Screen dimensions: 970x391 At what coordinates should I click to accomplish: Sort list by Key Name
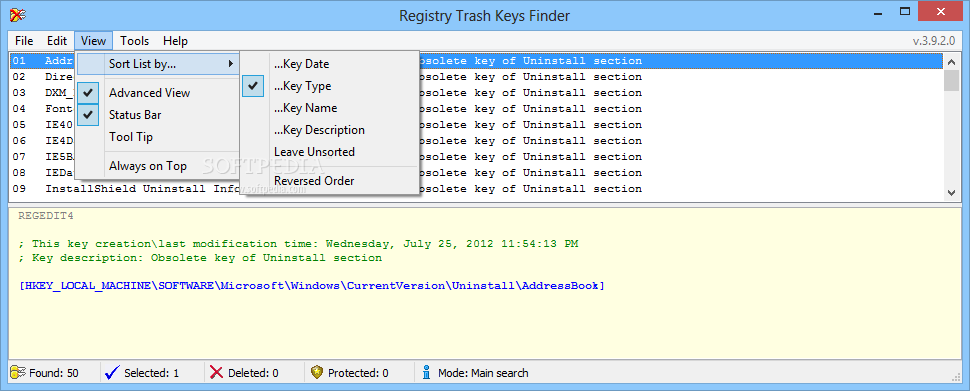point(330,108)
